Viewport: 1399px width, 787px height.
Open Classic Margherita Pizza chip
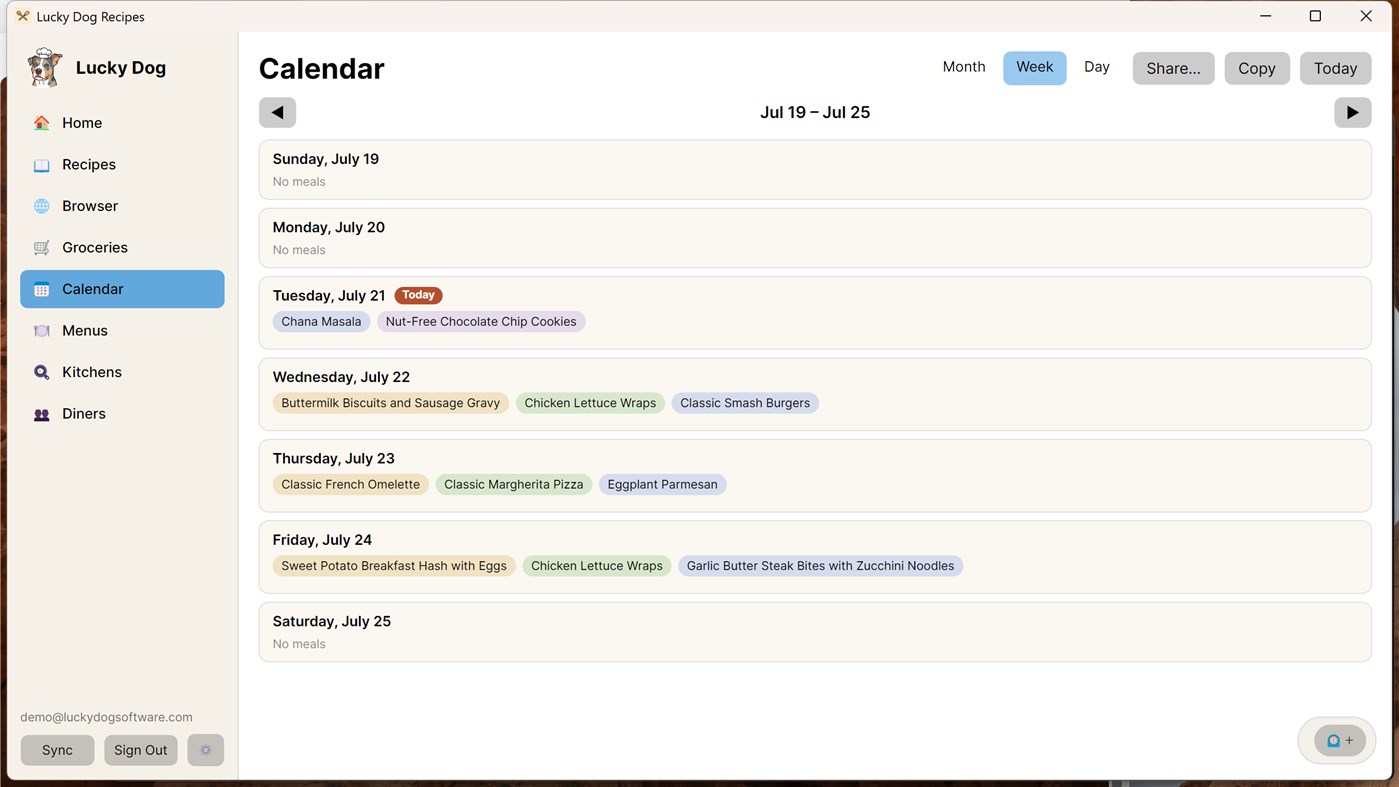pos(513,485)
